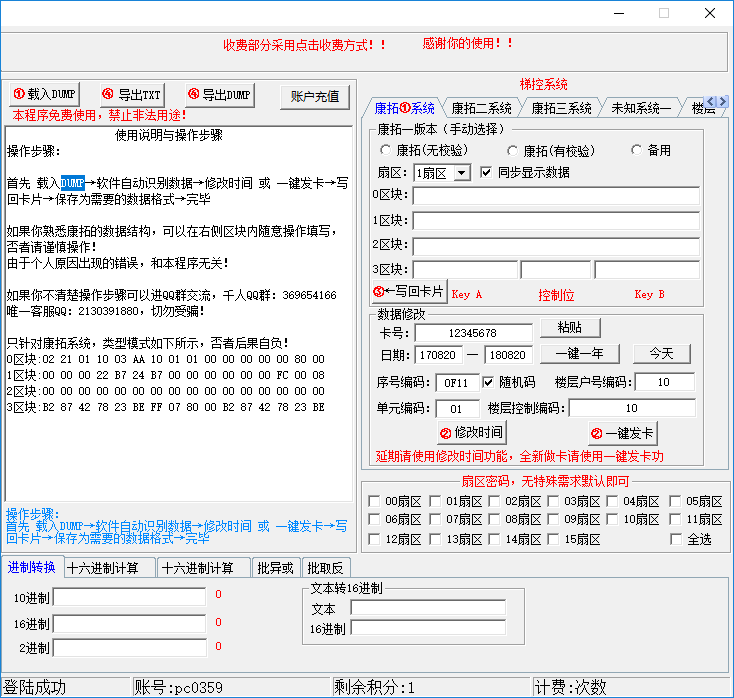Click 序号编码 field 0F11

tap(457, 382)
